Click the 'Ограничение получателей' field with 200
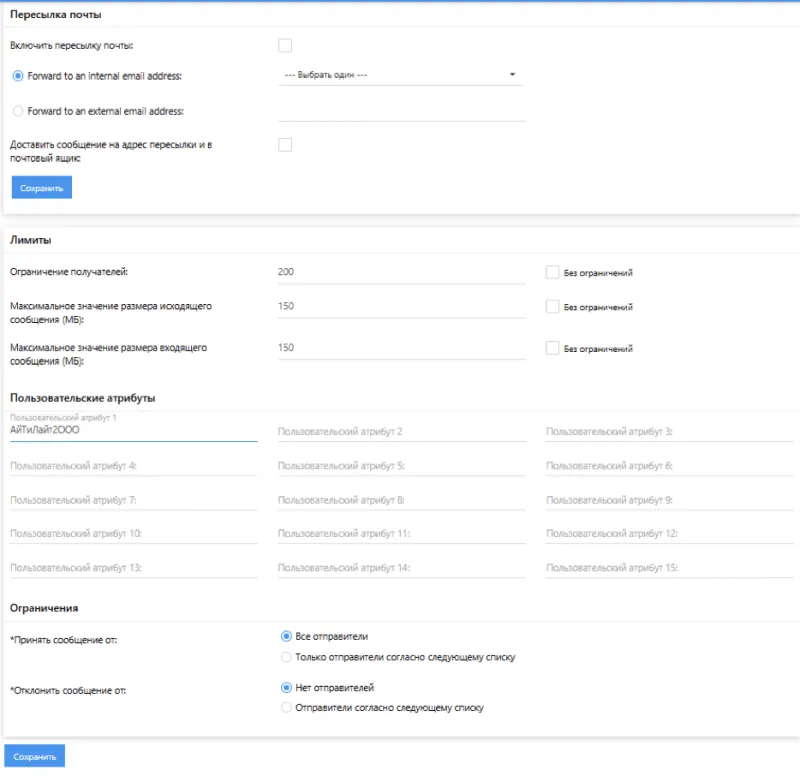 [401, 272]
